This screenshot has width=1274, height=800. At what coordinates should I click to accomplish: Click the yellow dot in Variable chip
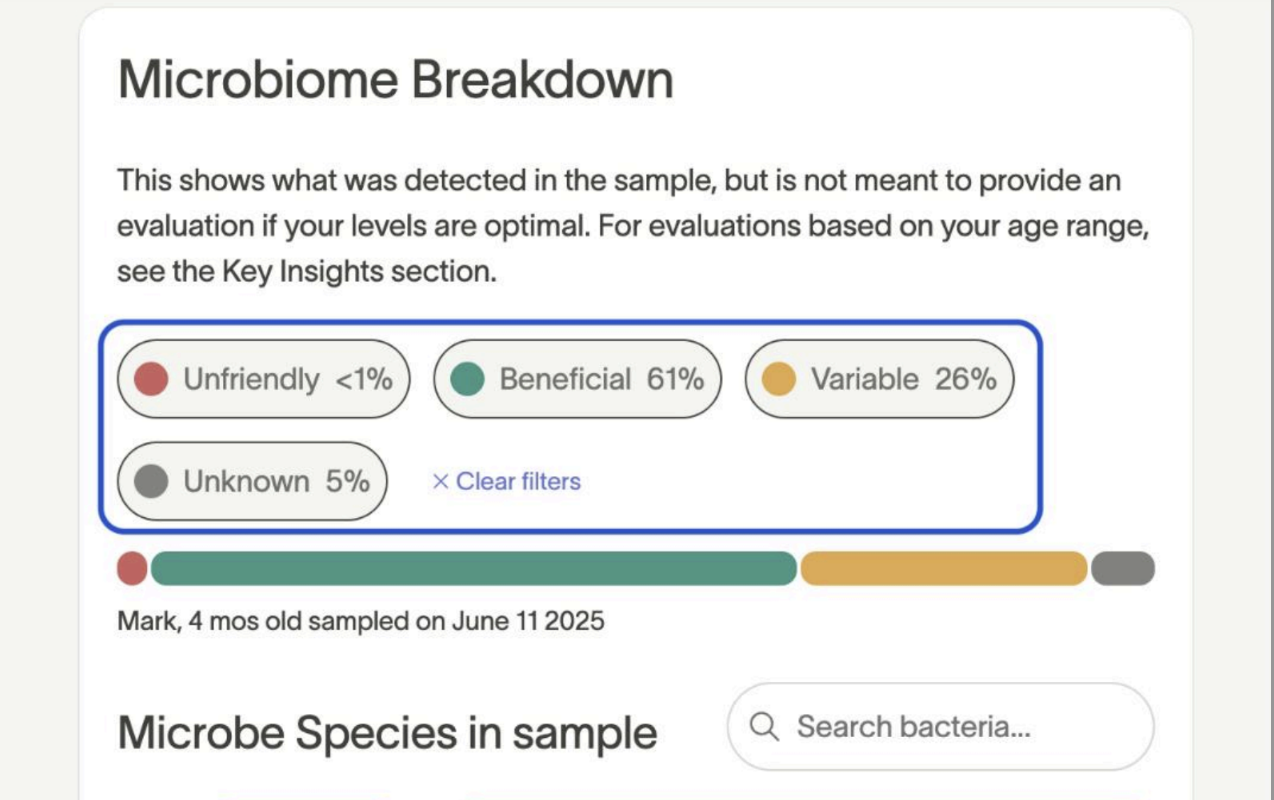[x=778, y=380]
